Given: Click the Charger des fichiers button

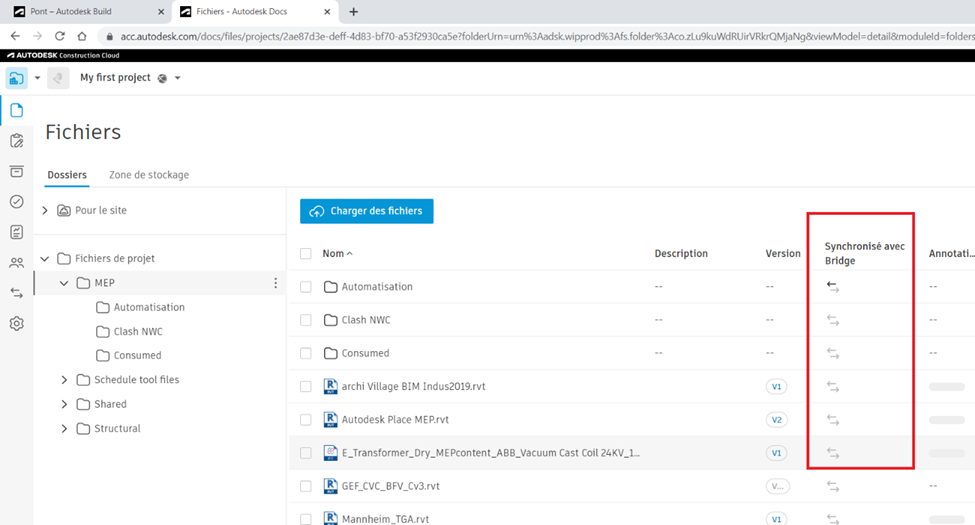Looking at the screenshot, I should pyautogui.click(x=367, y=211).
